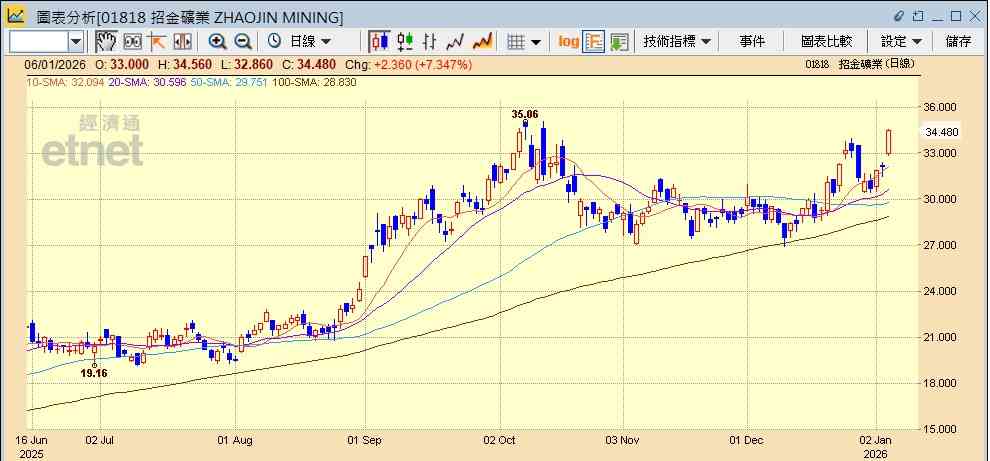990x461 pixels.
Task: Click the 20-SMA: 30.596 legend label
Action: (147, 82)
